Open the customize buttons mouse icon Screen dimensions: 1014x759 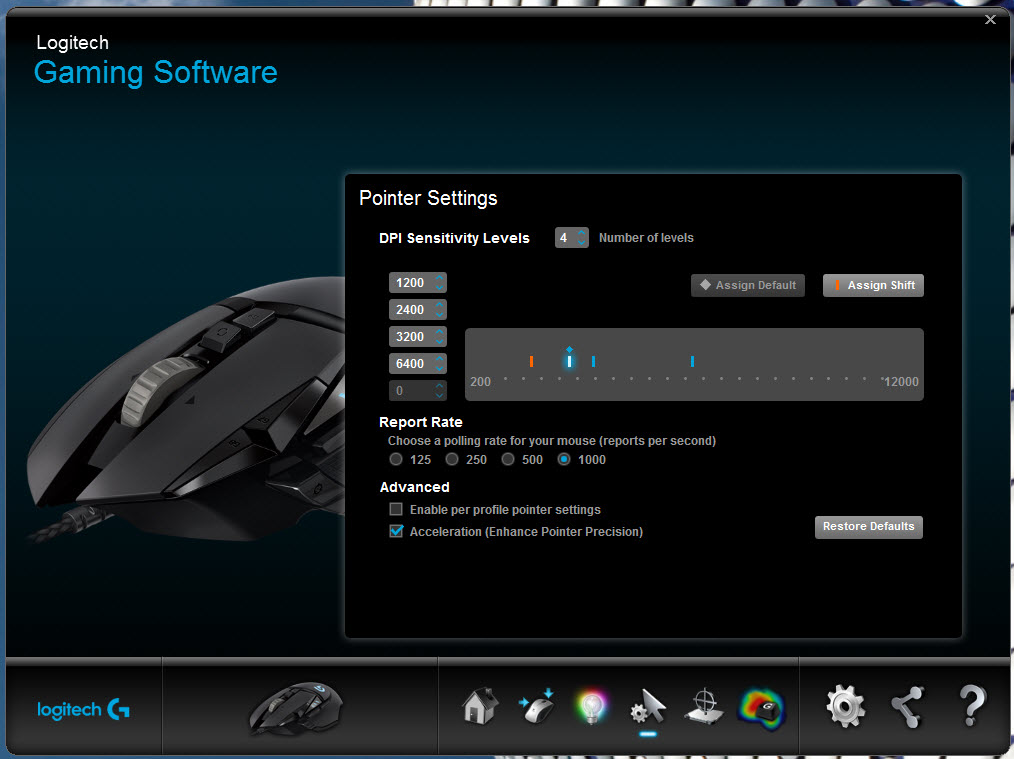(537, 706)
